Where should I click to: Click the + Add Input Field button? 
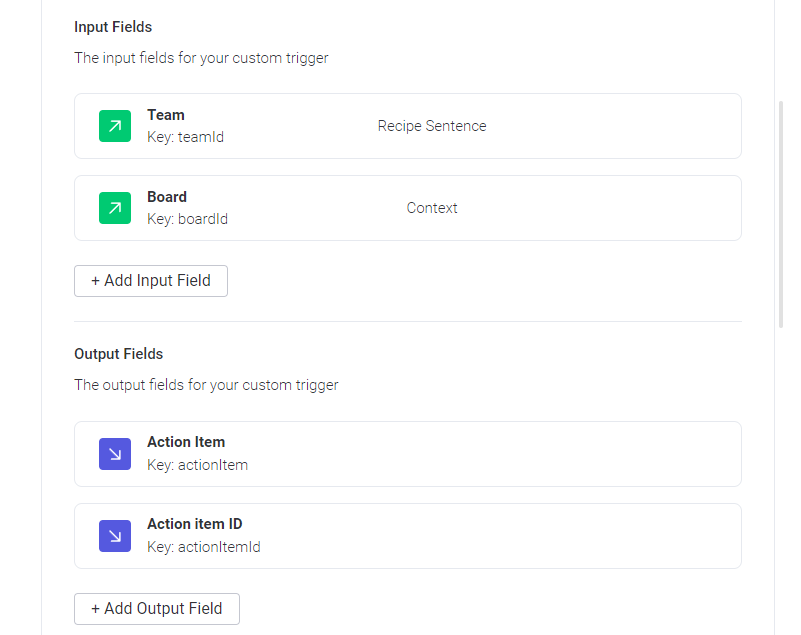click(150, 281)
